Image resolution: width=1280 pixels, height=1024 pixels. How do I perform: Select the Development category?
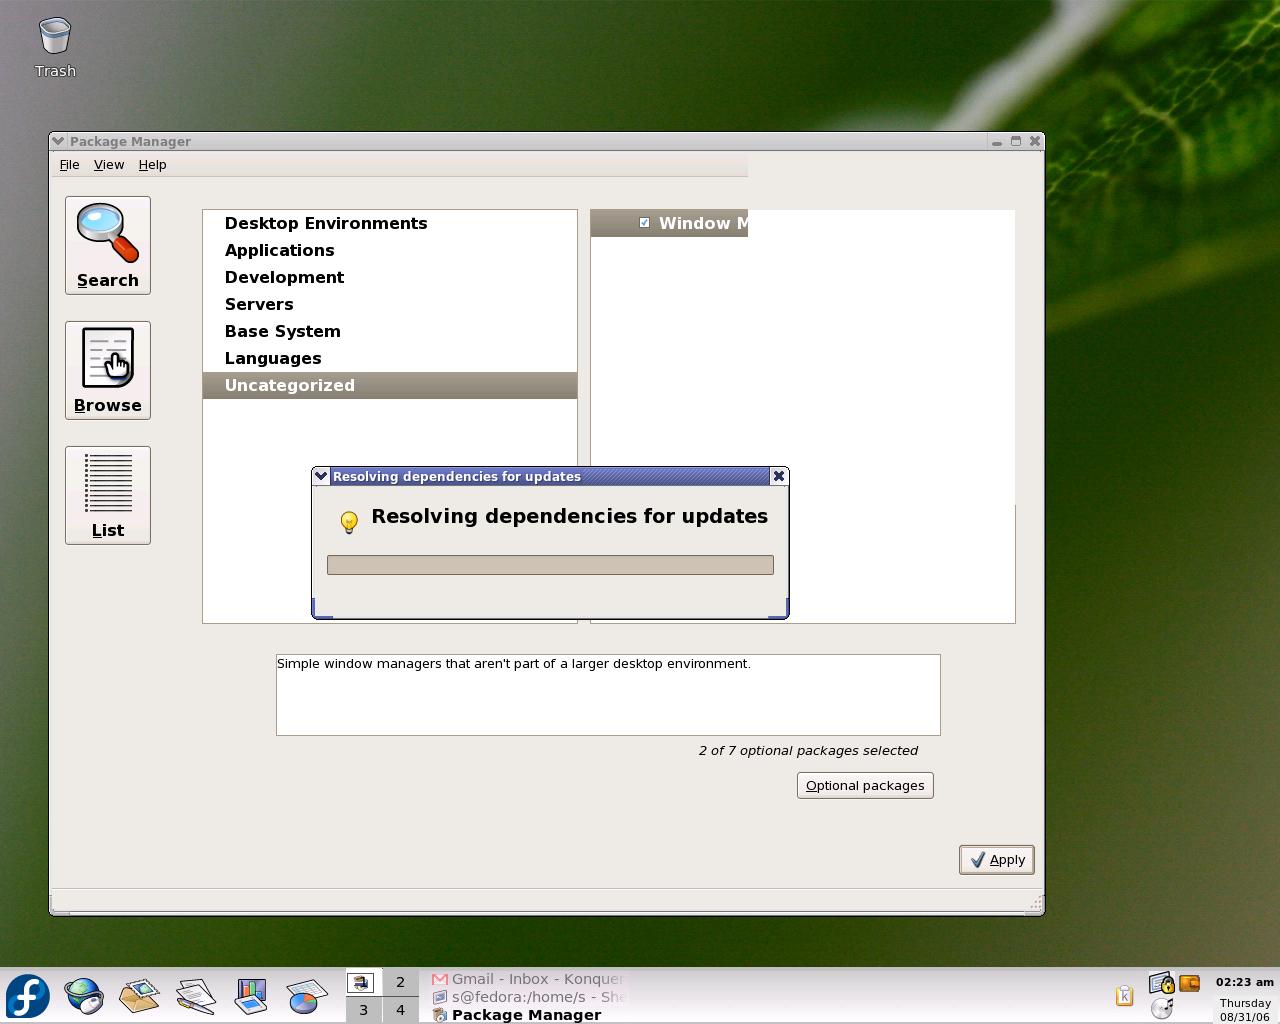[x=390, y=277]
